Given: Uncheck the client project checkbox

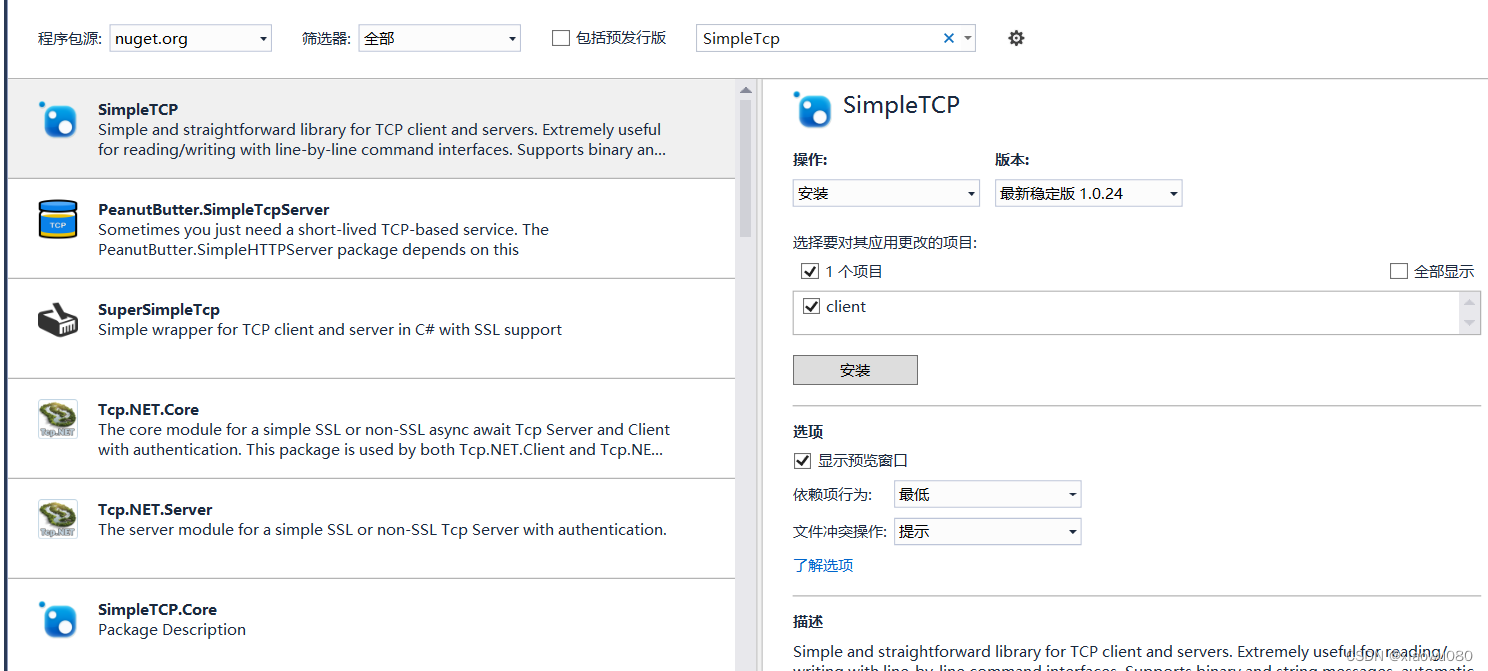Looking at the screenshot, I should tap(811, 306).
